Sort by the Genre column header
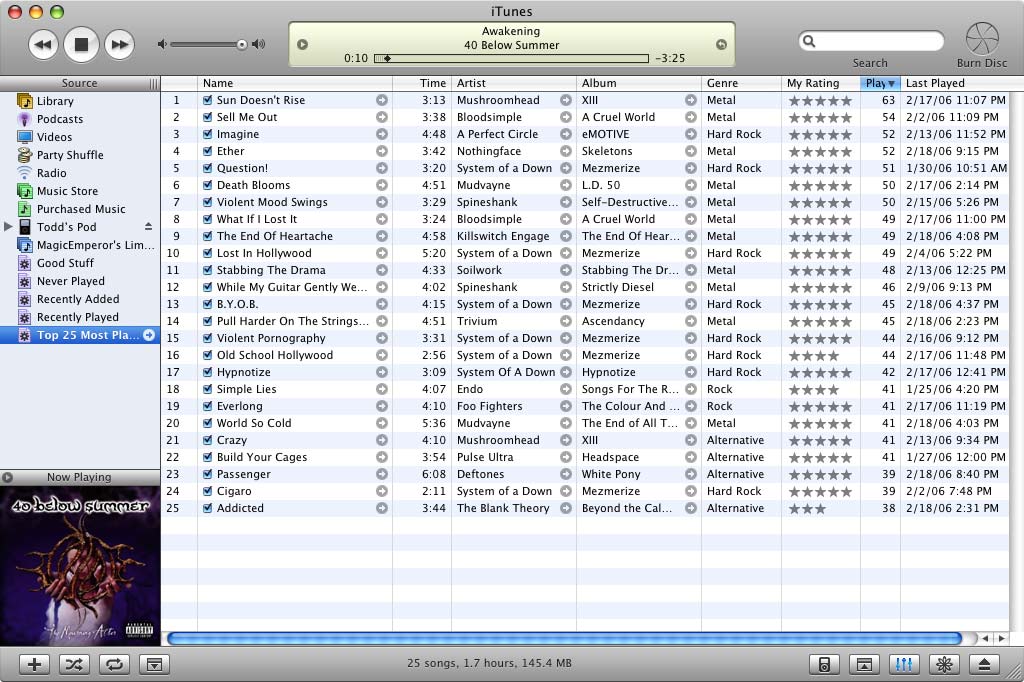 coord(741,83)
